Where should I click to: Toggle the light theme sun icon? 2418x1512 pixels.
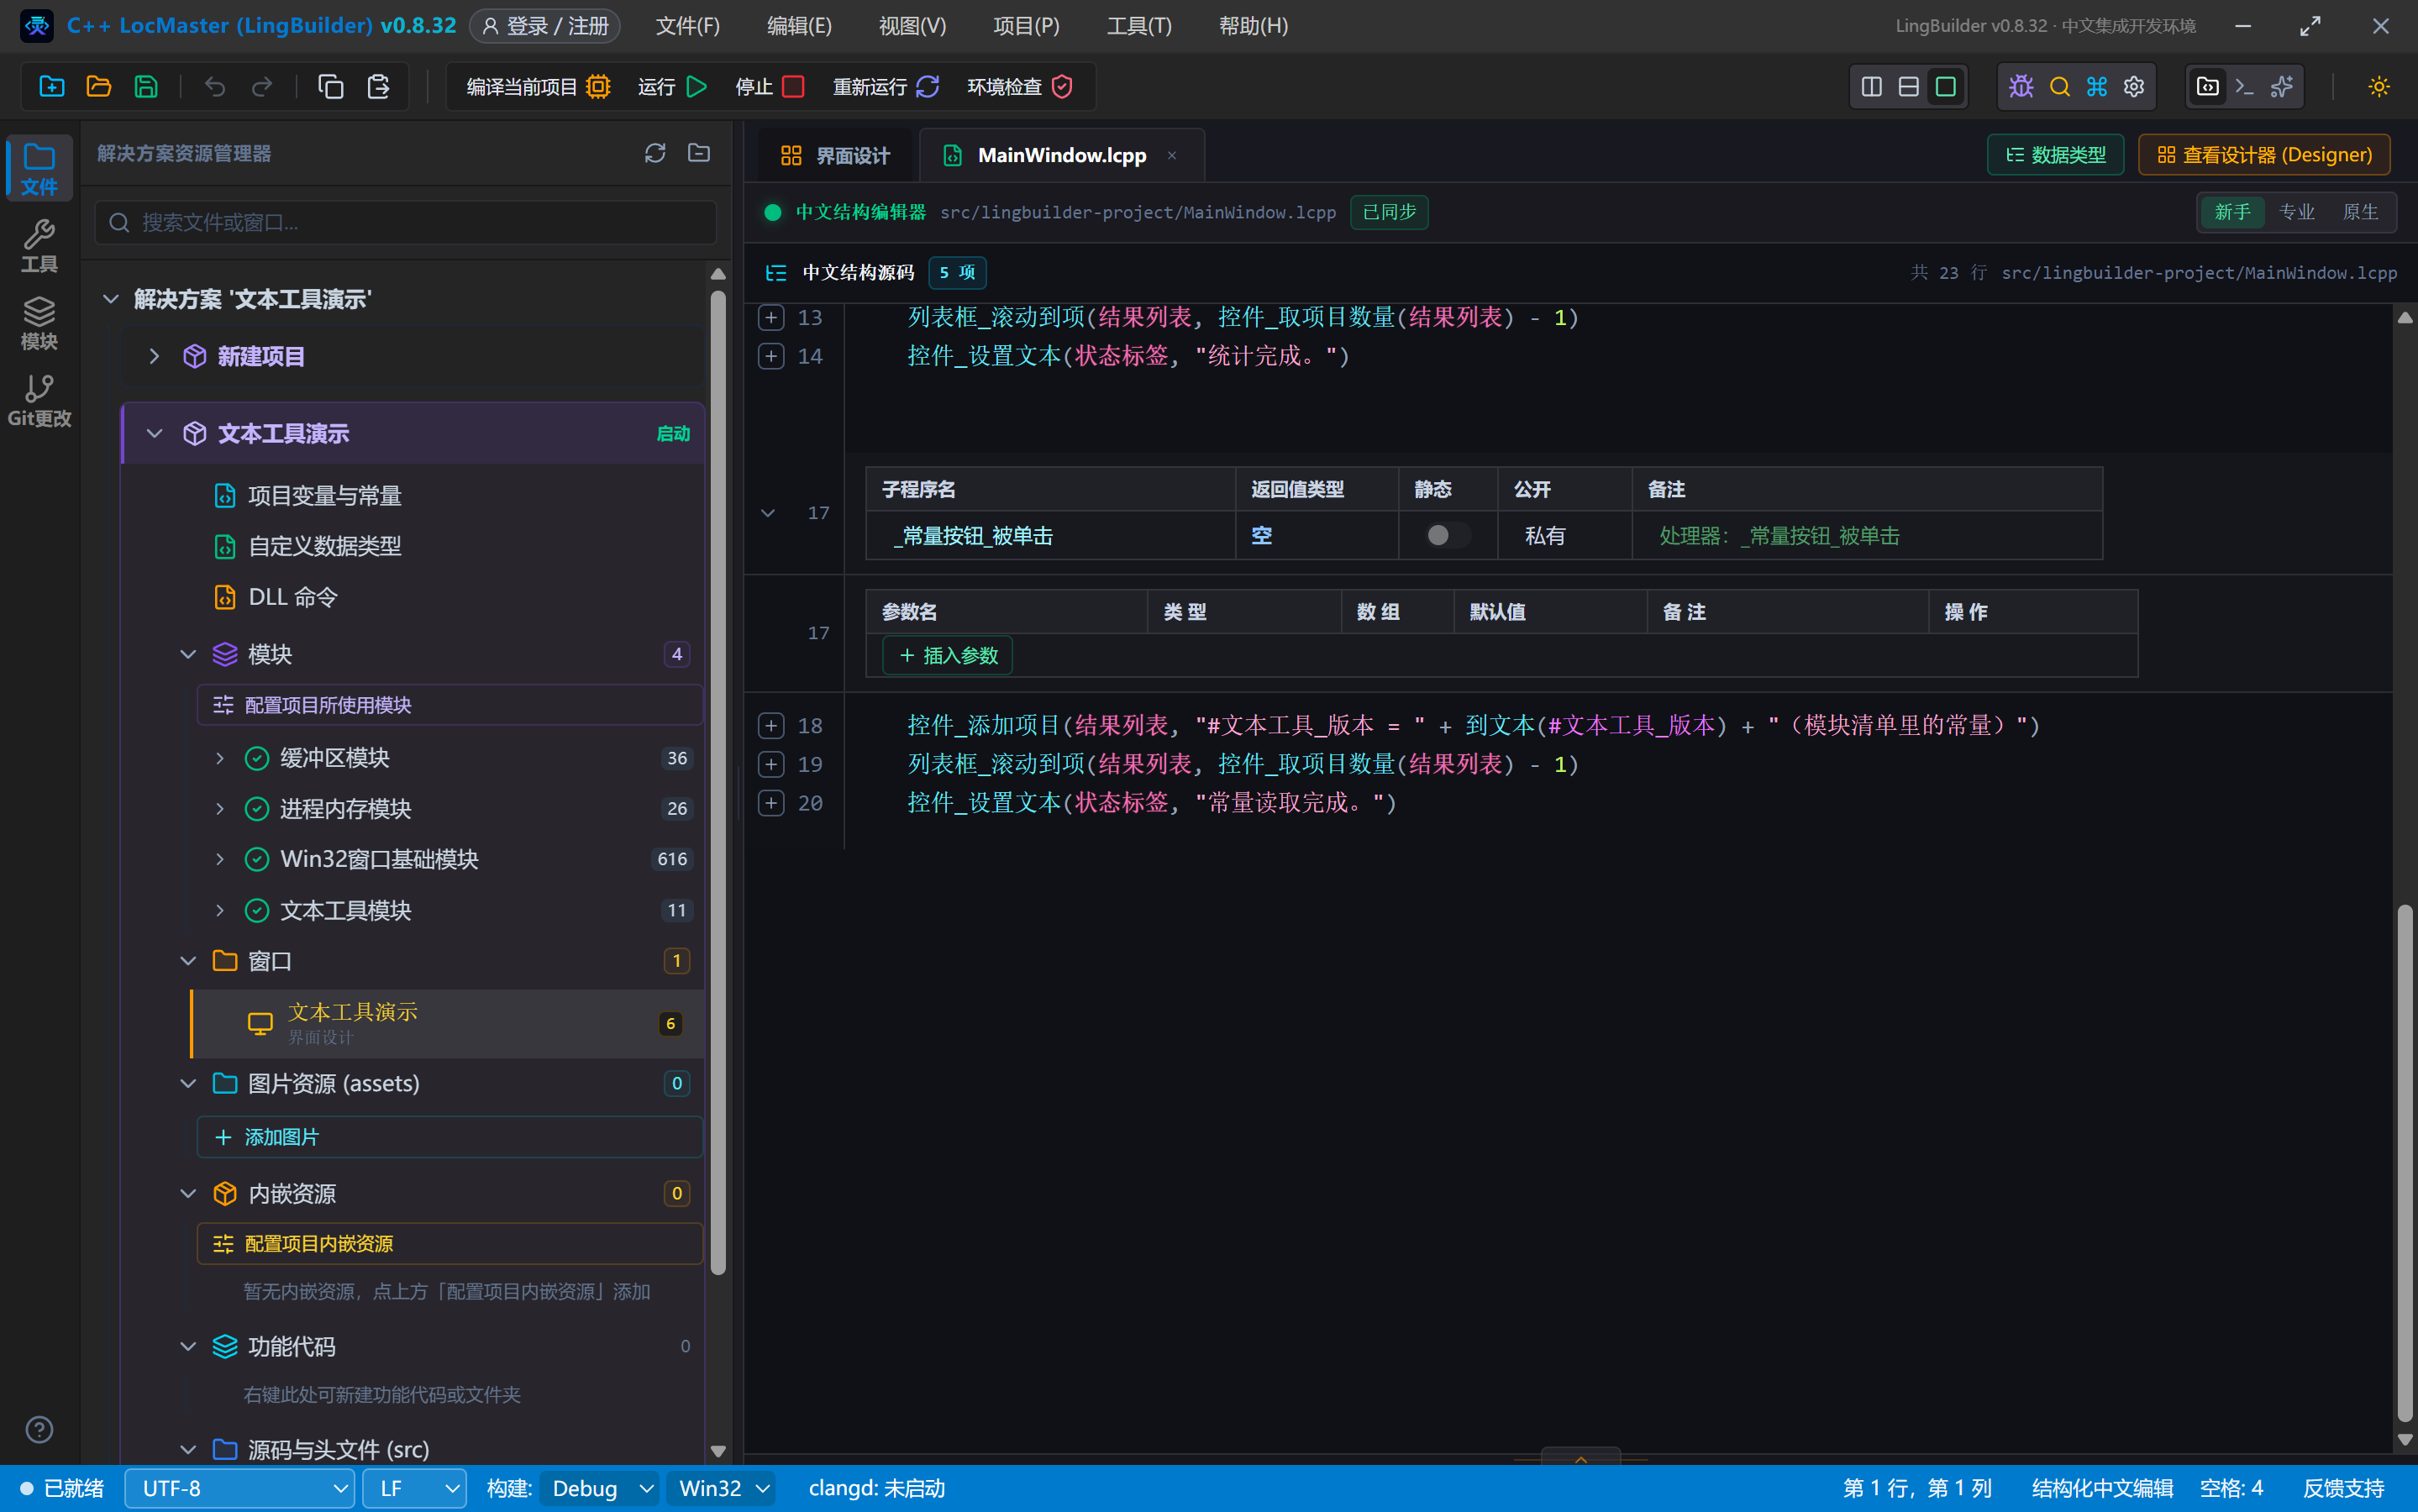2379,87
